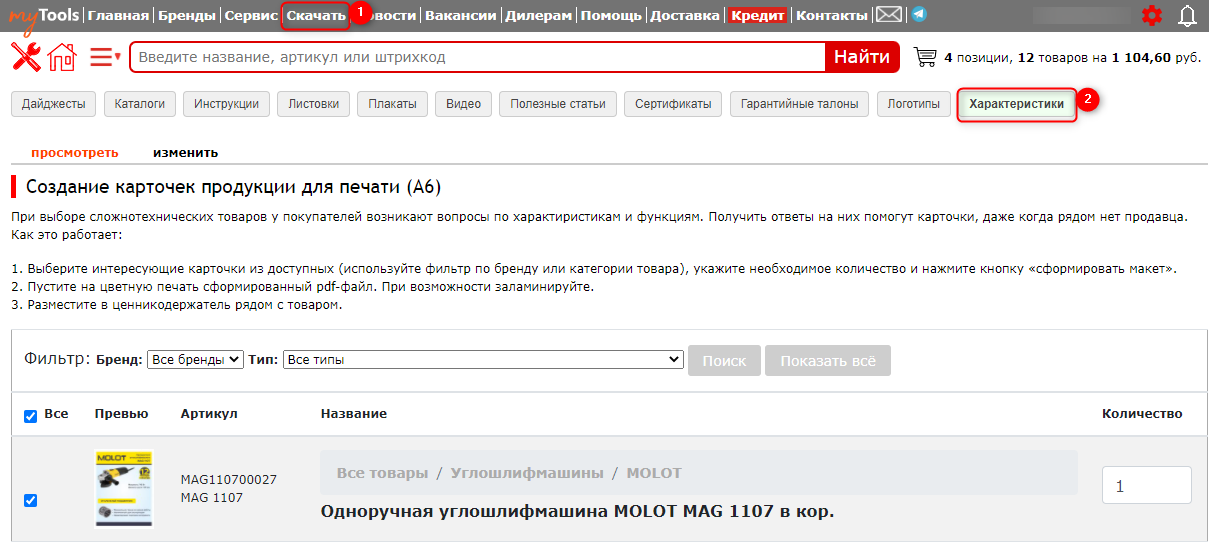Open settings via the red gear icon
Viewport: 1209px width, 542px height.
tap(1152, 15)
